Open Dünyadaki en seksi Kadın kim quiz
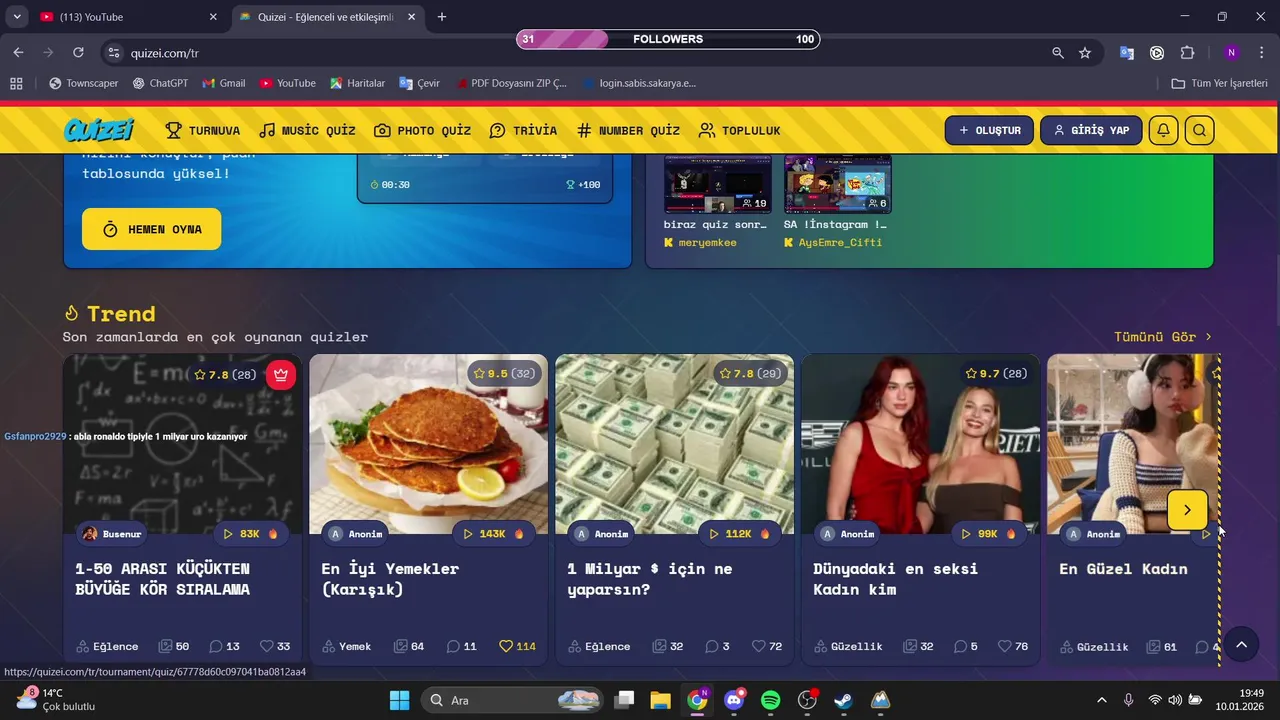Image resolution: width=1280 pixels, height=720 pixels. 895,579
